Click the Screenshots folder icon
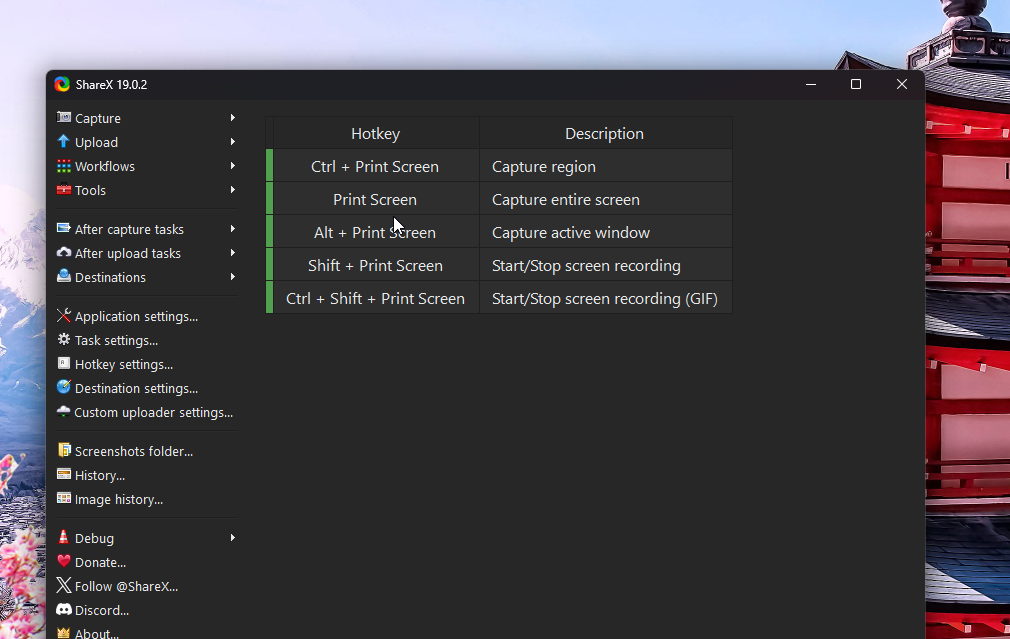 [x=63, y=450]
